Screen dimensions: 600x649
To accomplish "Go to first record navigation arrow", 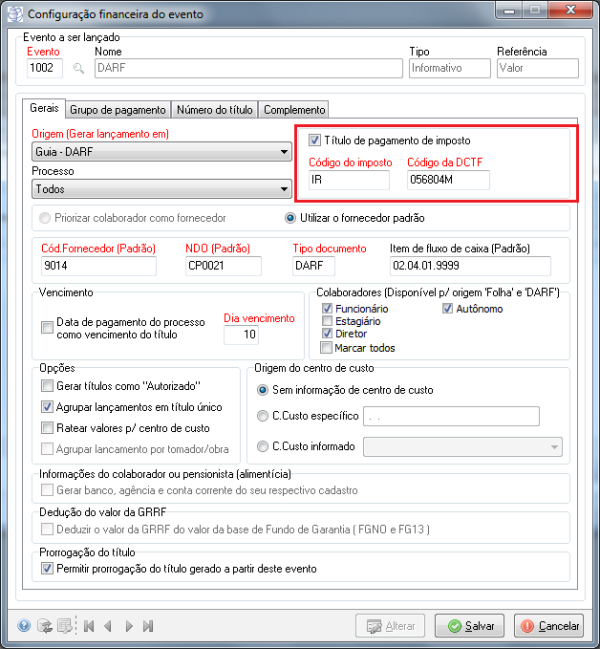I will coord(89,626).
